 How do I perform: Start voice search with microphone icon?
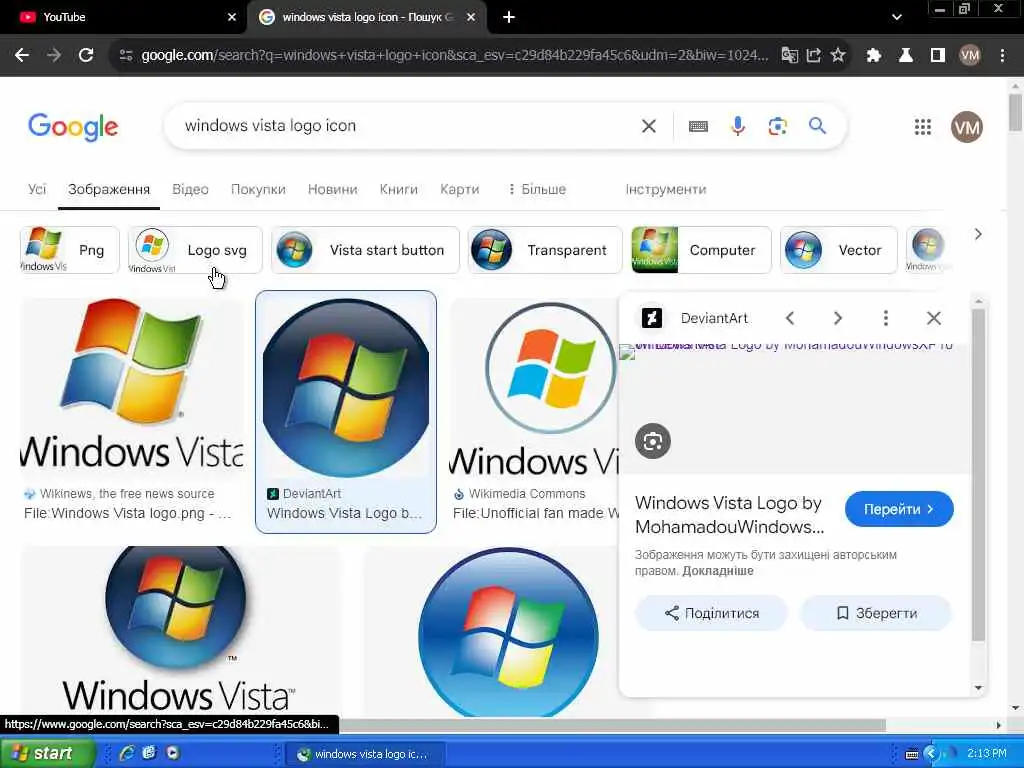(738, 126)
